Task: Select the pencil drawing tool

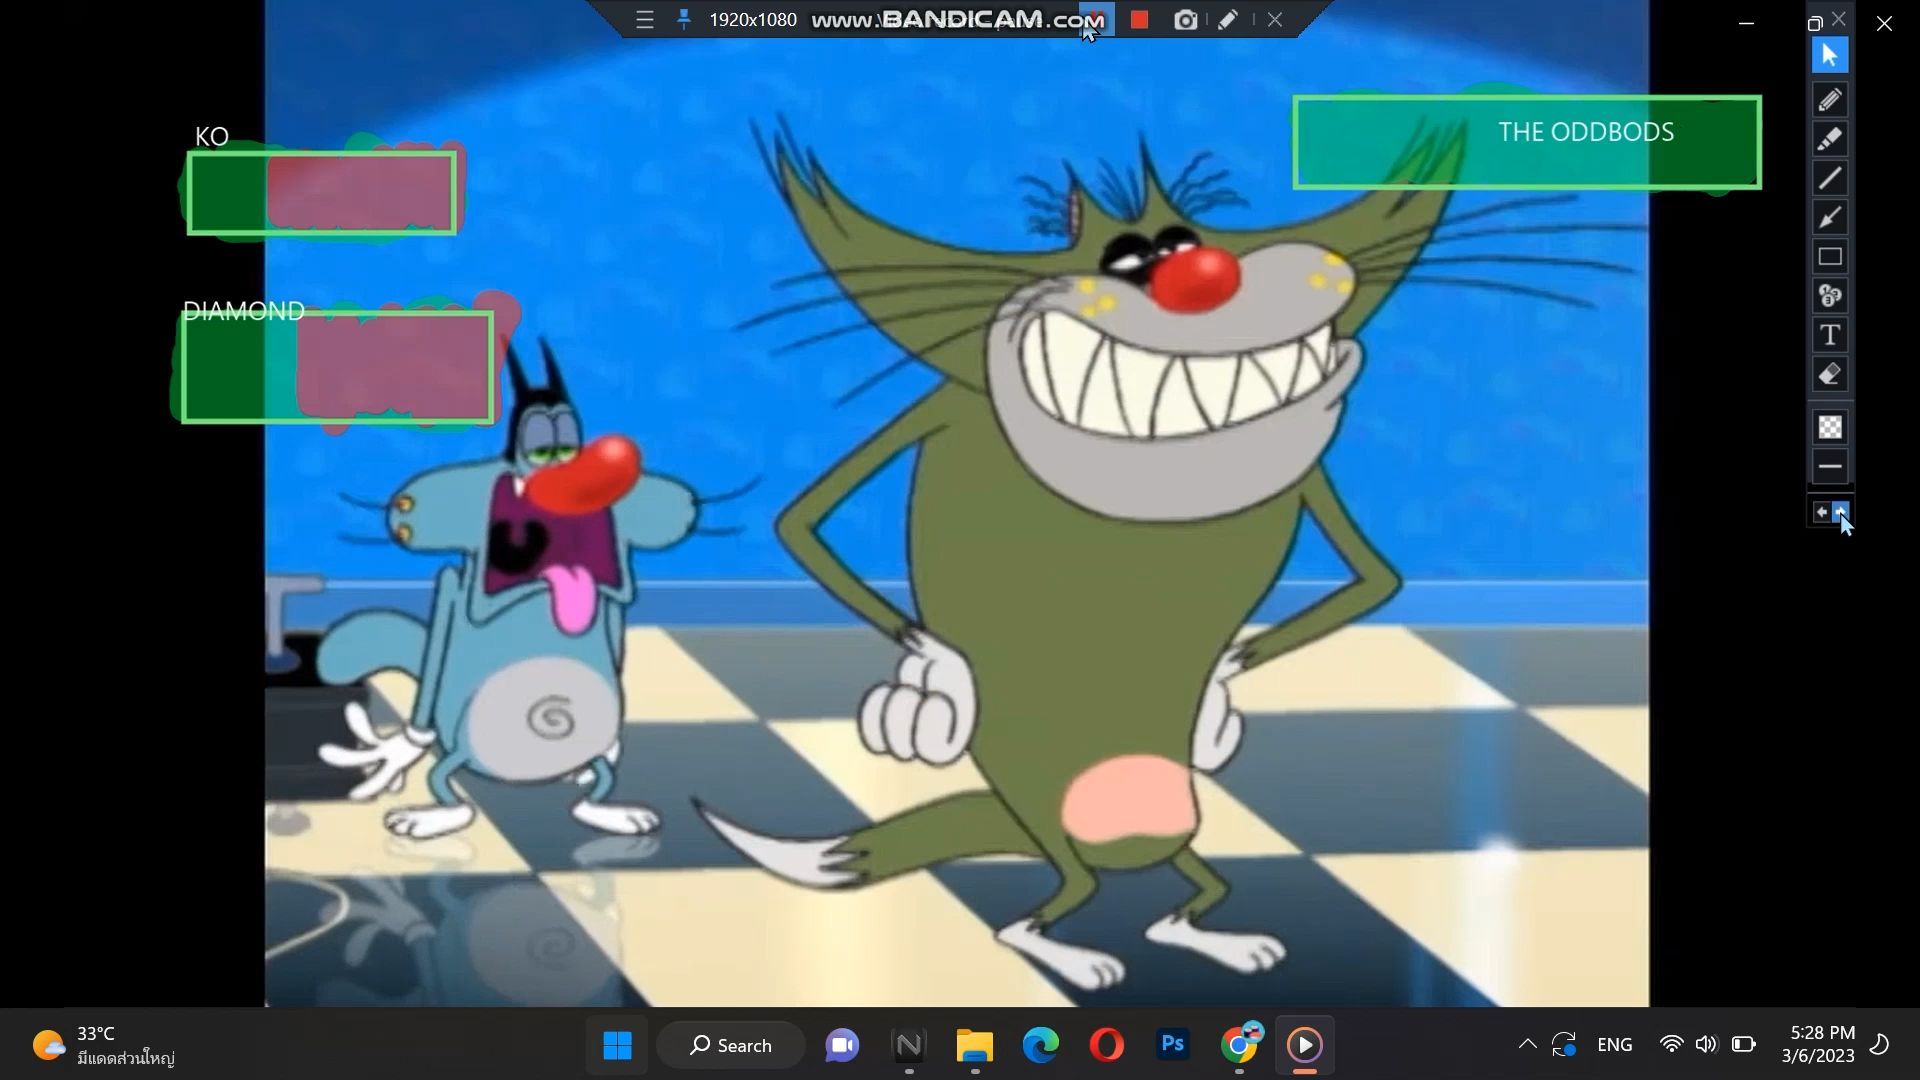Action: click(x=1830, y=99)
